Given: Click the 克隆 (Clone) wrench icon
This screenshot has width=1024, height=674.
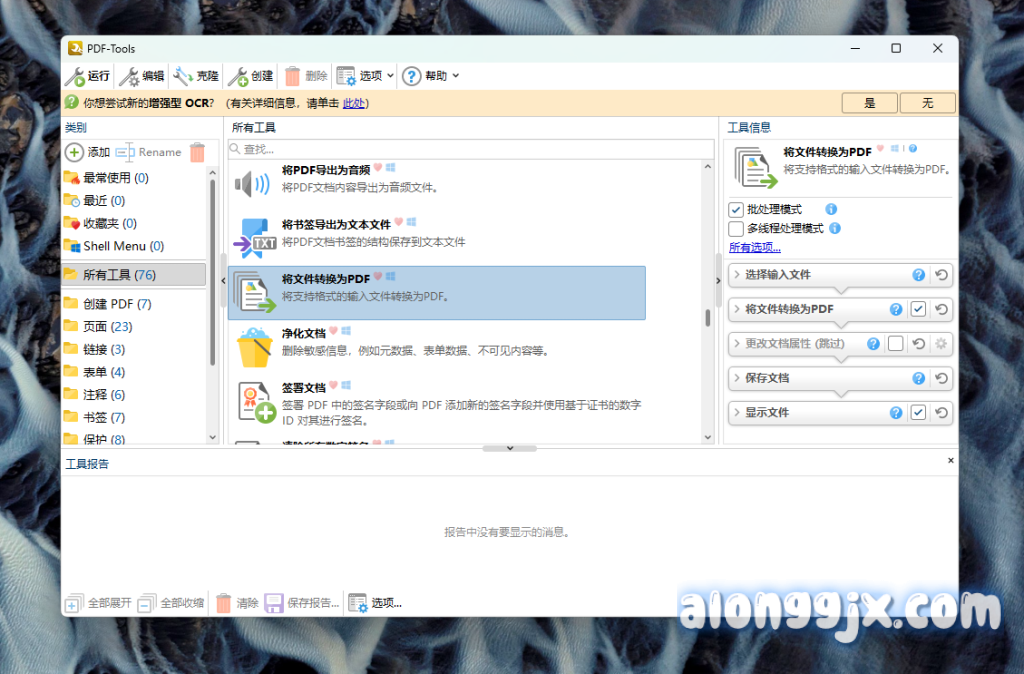Looking at the screenshot, I should pyautogui.click(x=182, y=76).
